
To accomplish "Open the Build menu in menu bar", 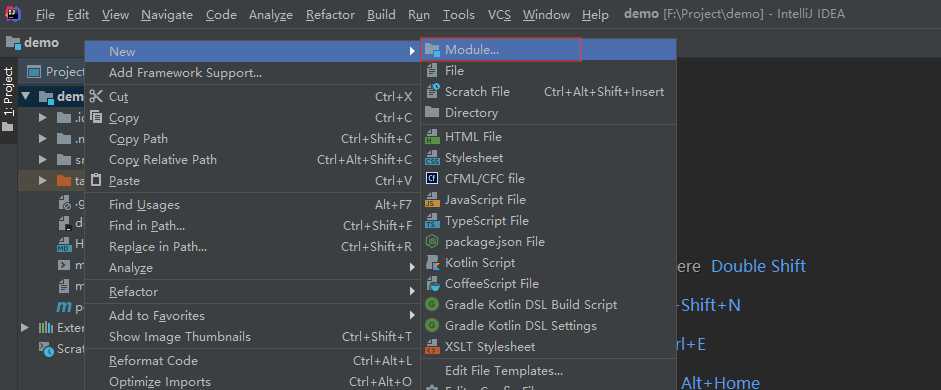I will pyautogui.click(x=381, y=14).
